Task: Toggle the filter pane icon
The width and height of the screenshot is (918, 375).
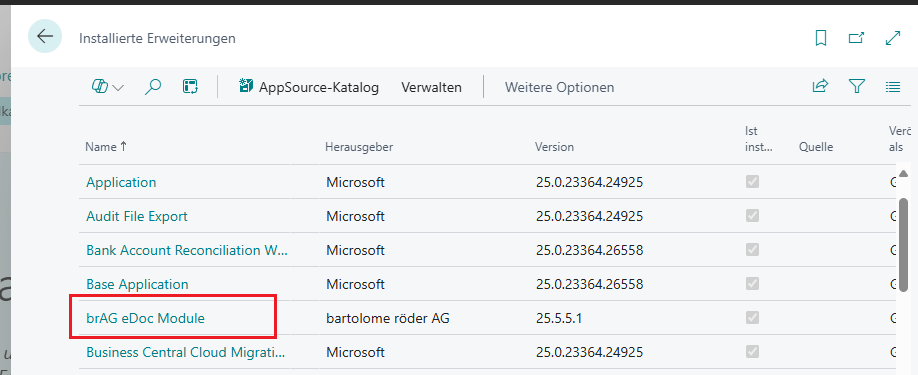Action: pos(857,87)
